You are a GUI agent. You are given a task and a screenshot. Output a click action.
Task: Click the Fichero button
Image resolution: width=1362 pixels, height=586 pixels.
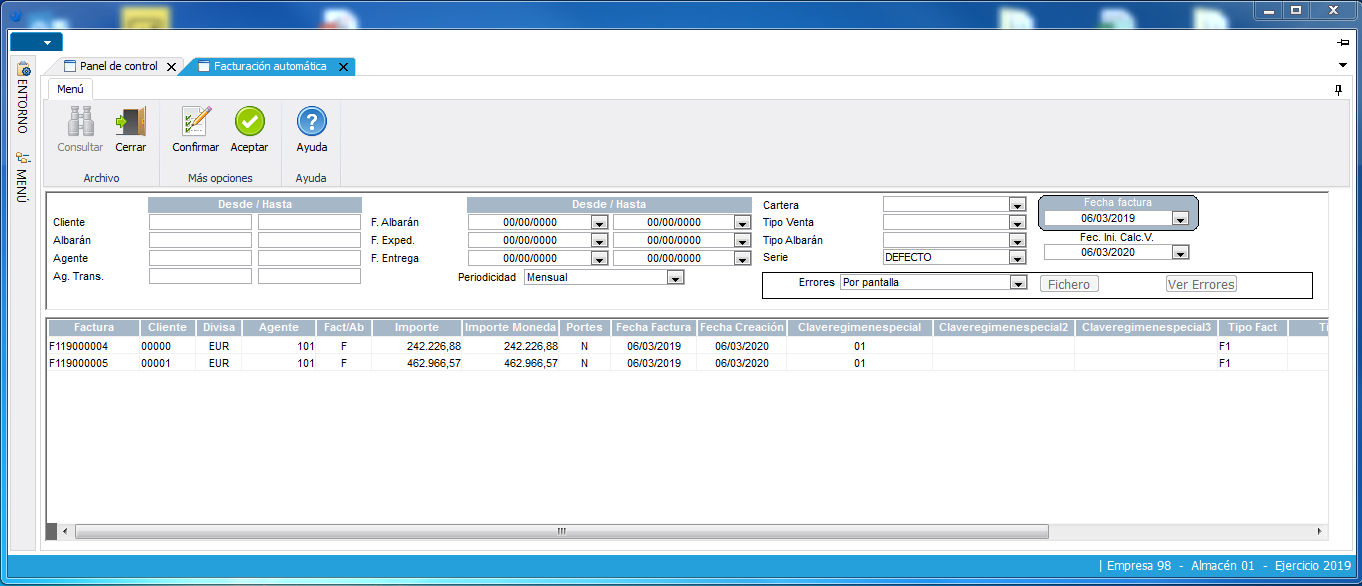(1069, 285)
